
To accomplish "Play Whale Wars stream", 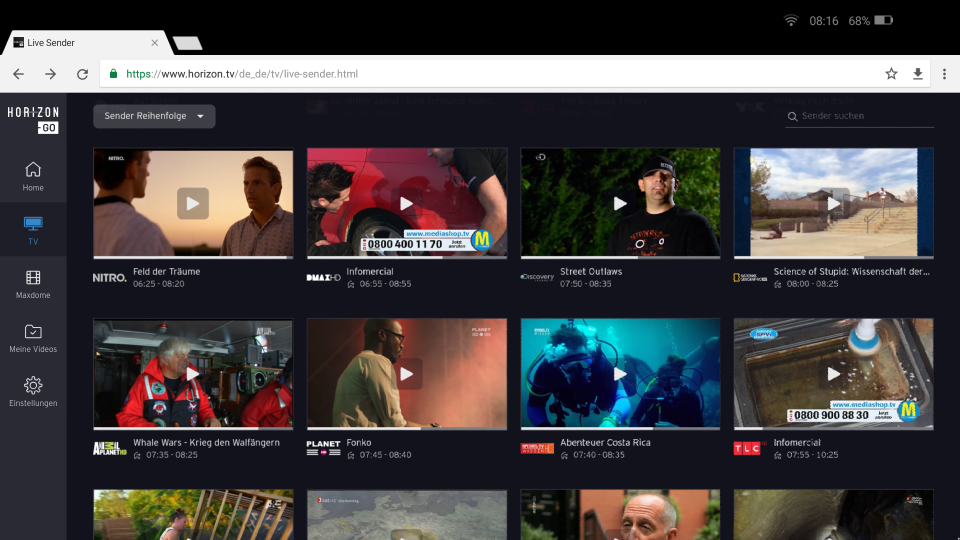I will tap(193, 373).
